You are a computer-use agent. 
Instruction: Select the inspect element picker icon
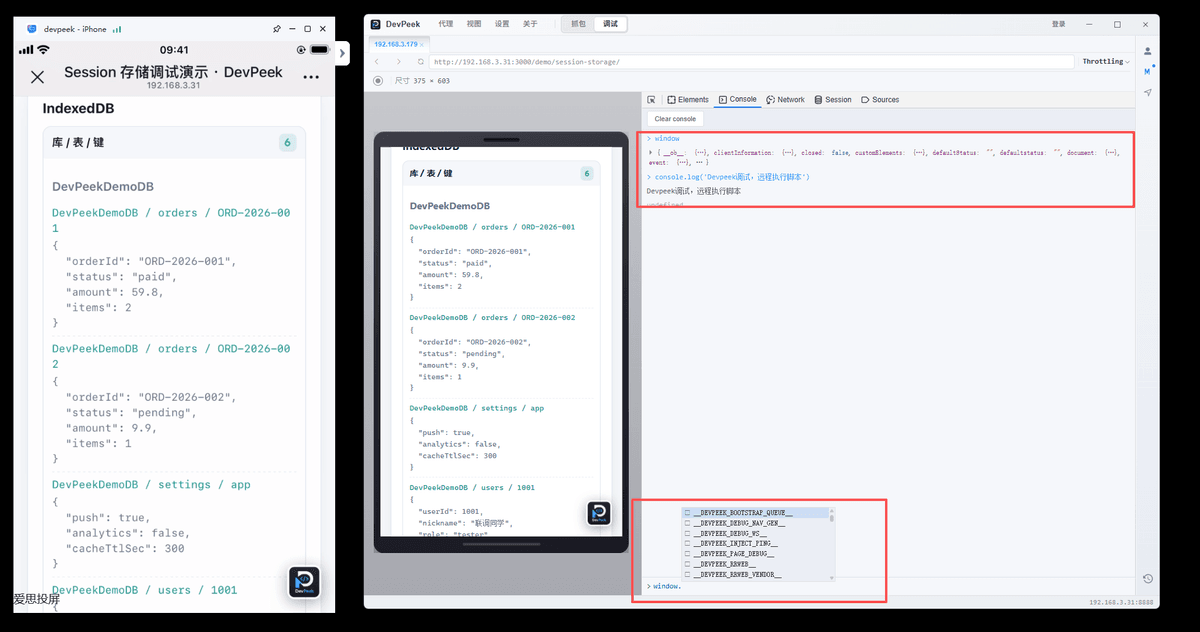click(x=651, y=100)
